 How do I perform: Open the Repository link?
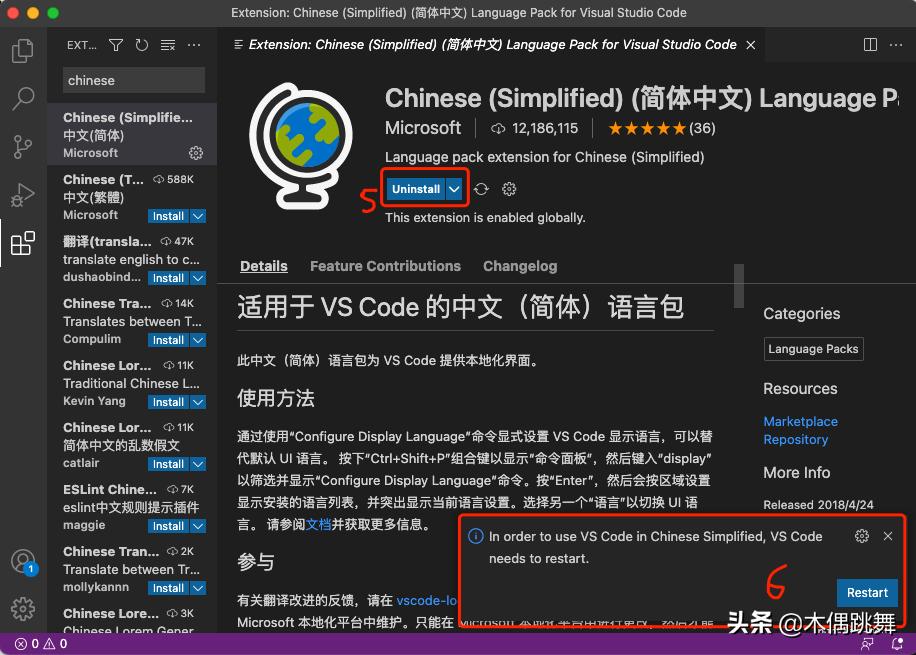click(x=796, y=439)
